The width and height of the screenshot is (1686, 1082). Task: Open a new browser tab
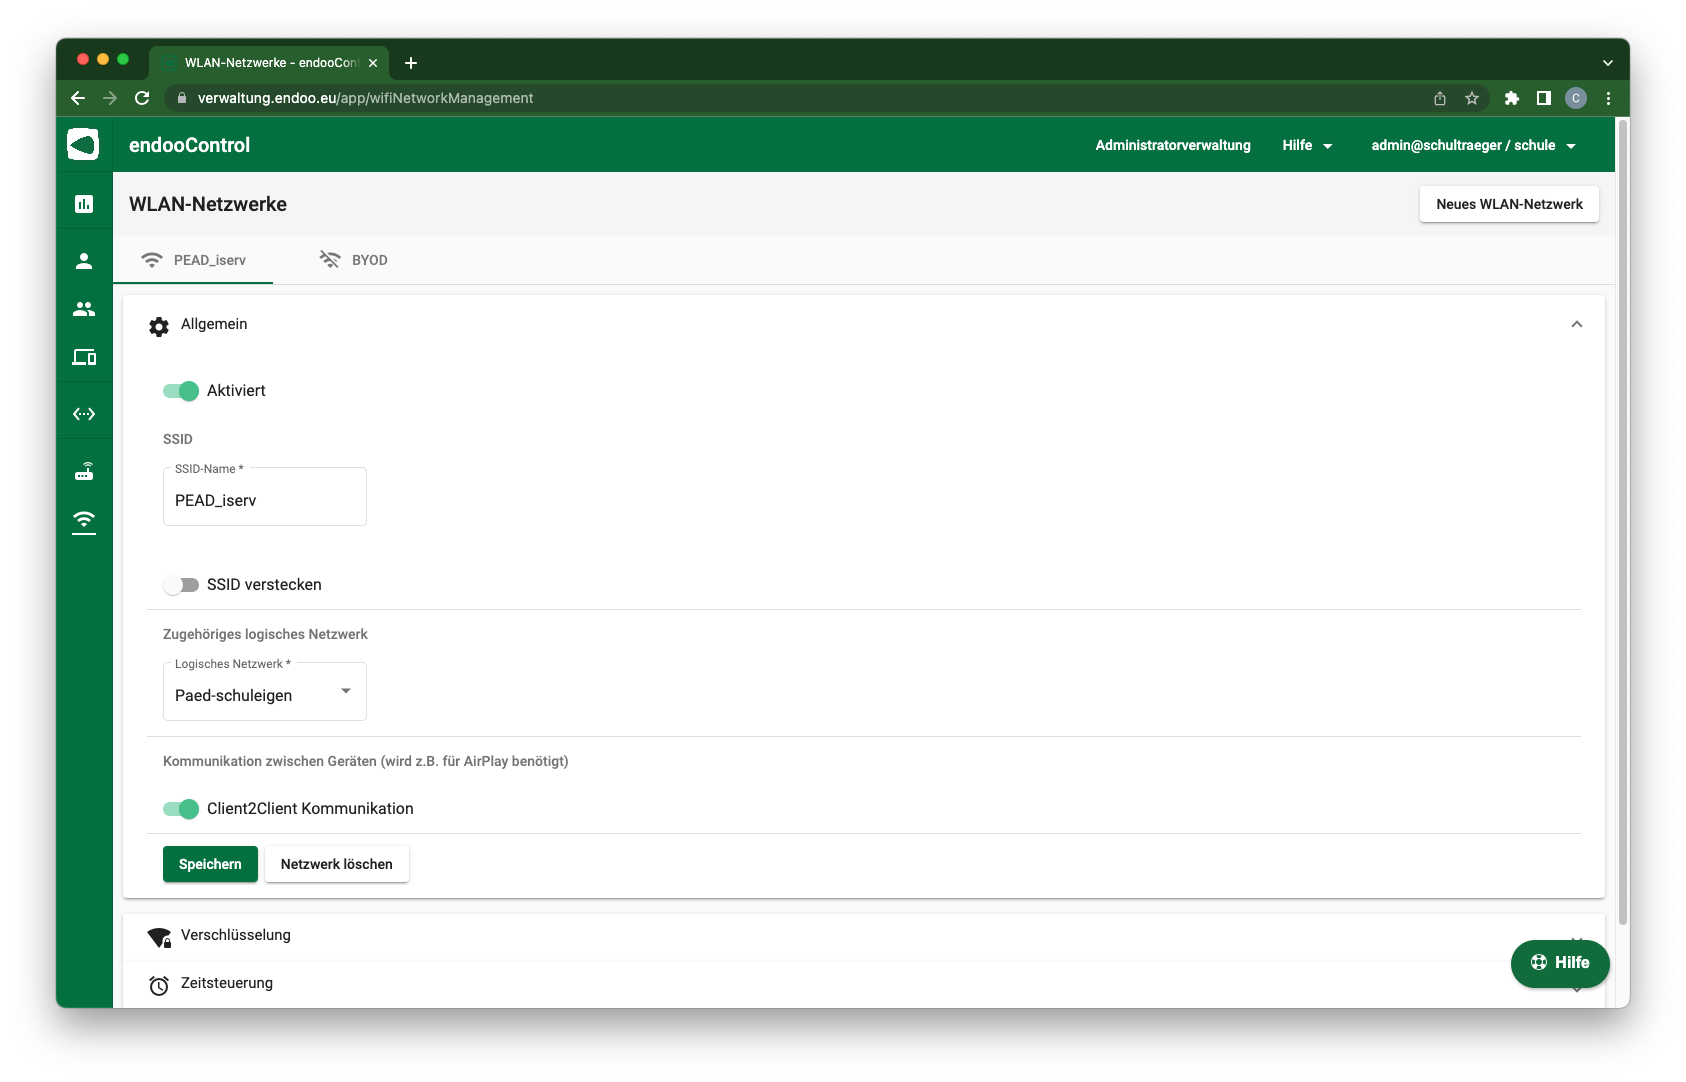[x=411, y=63]
